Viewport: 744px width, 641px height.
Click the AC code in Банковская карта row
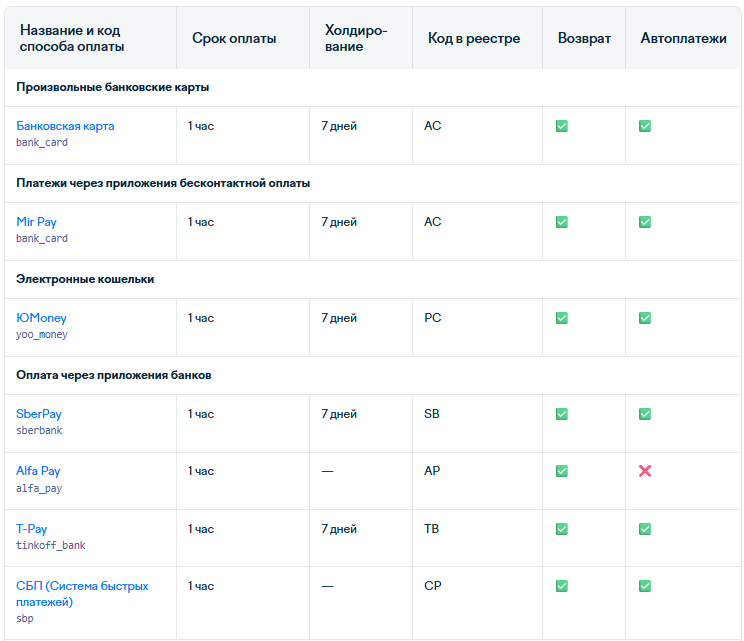(x=433, y=126)
